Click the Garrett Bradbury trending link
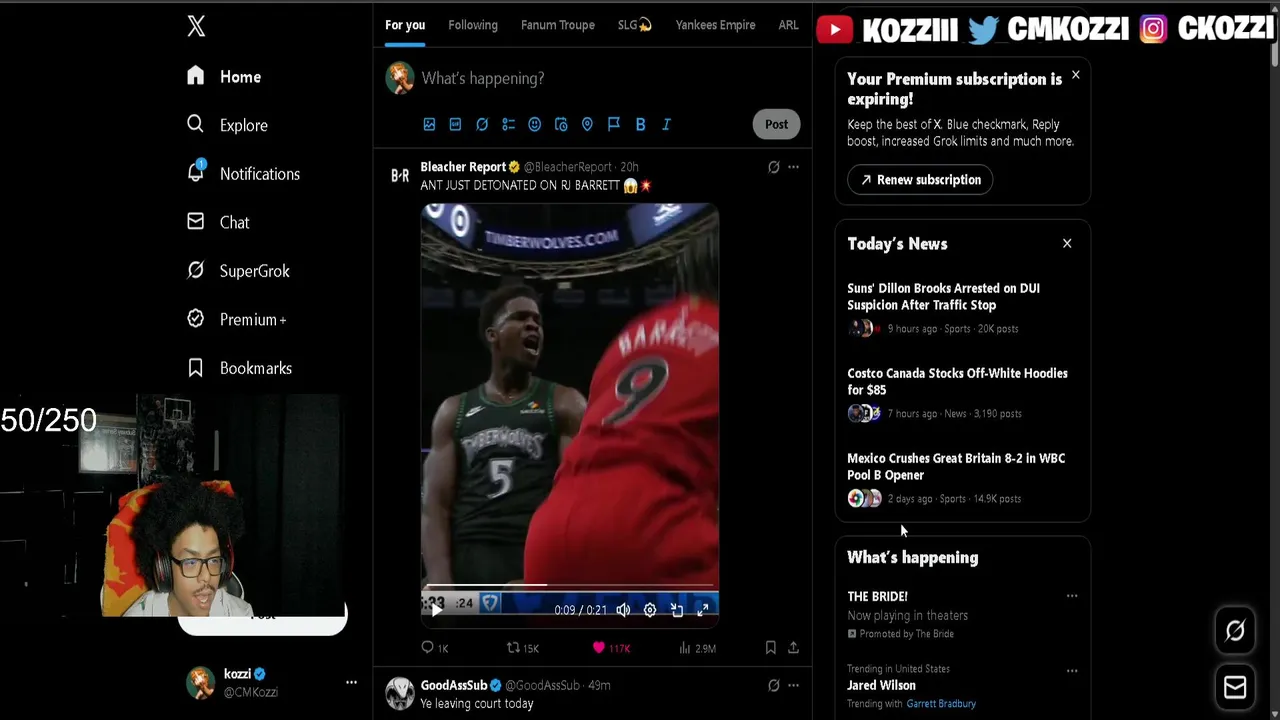 coord(941,704)
